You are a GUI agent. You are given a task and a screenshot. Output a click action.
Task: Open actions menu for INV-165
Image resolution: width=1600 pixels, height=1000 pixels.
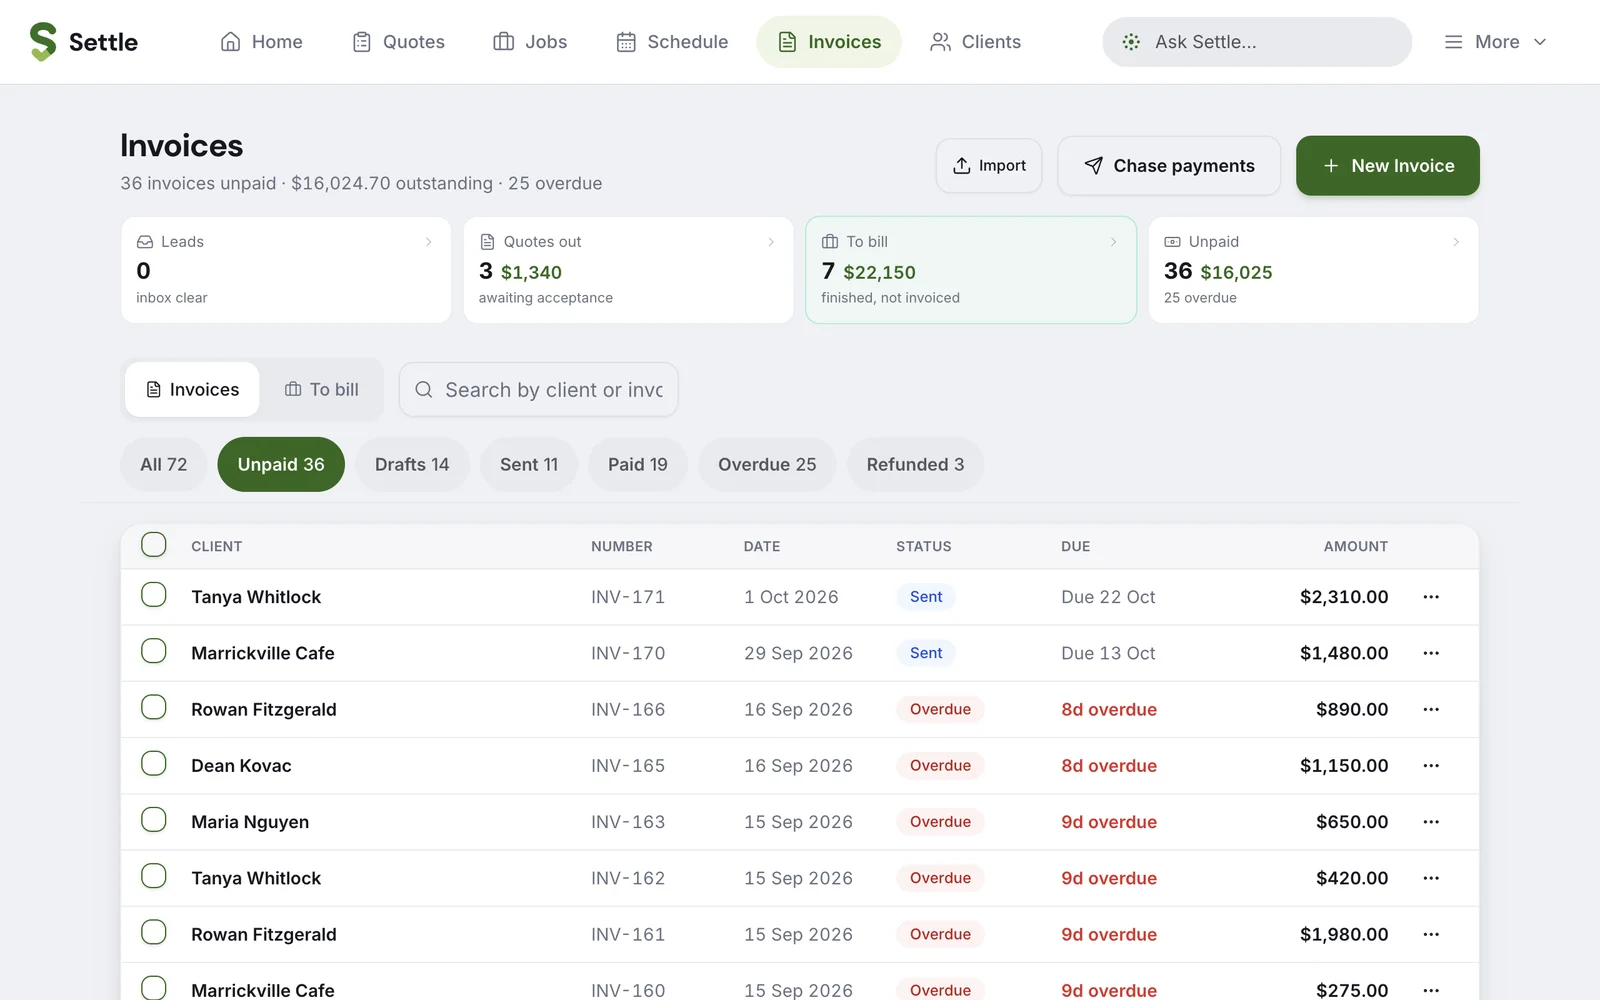(x=1431, y=765)
